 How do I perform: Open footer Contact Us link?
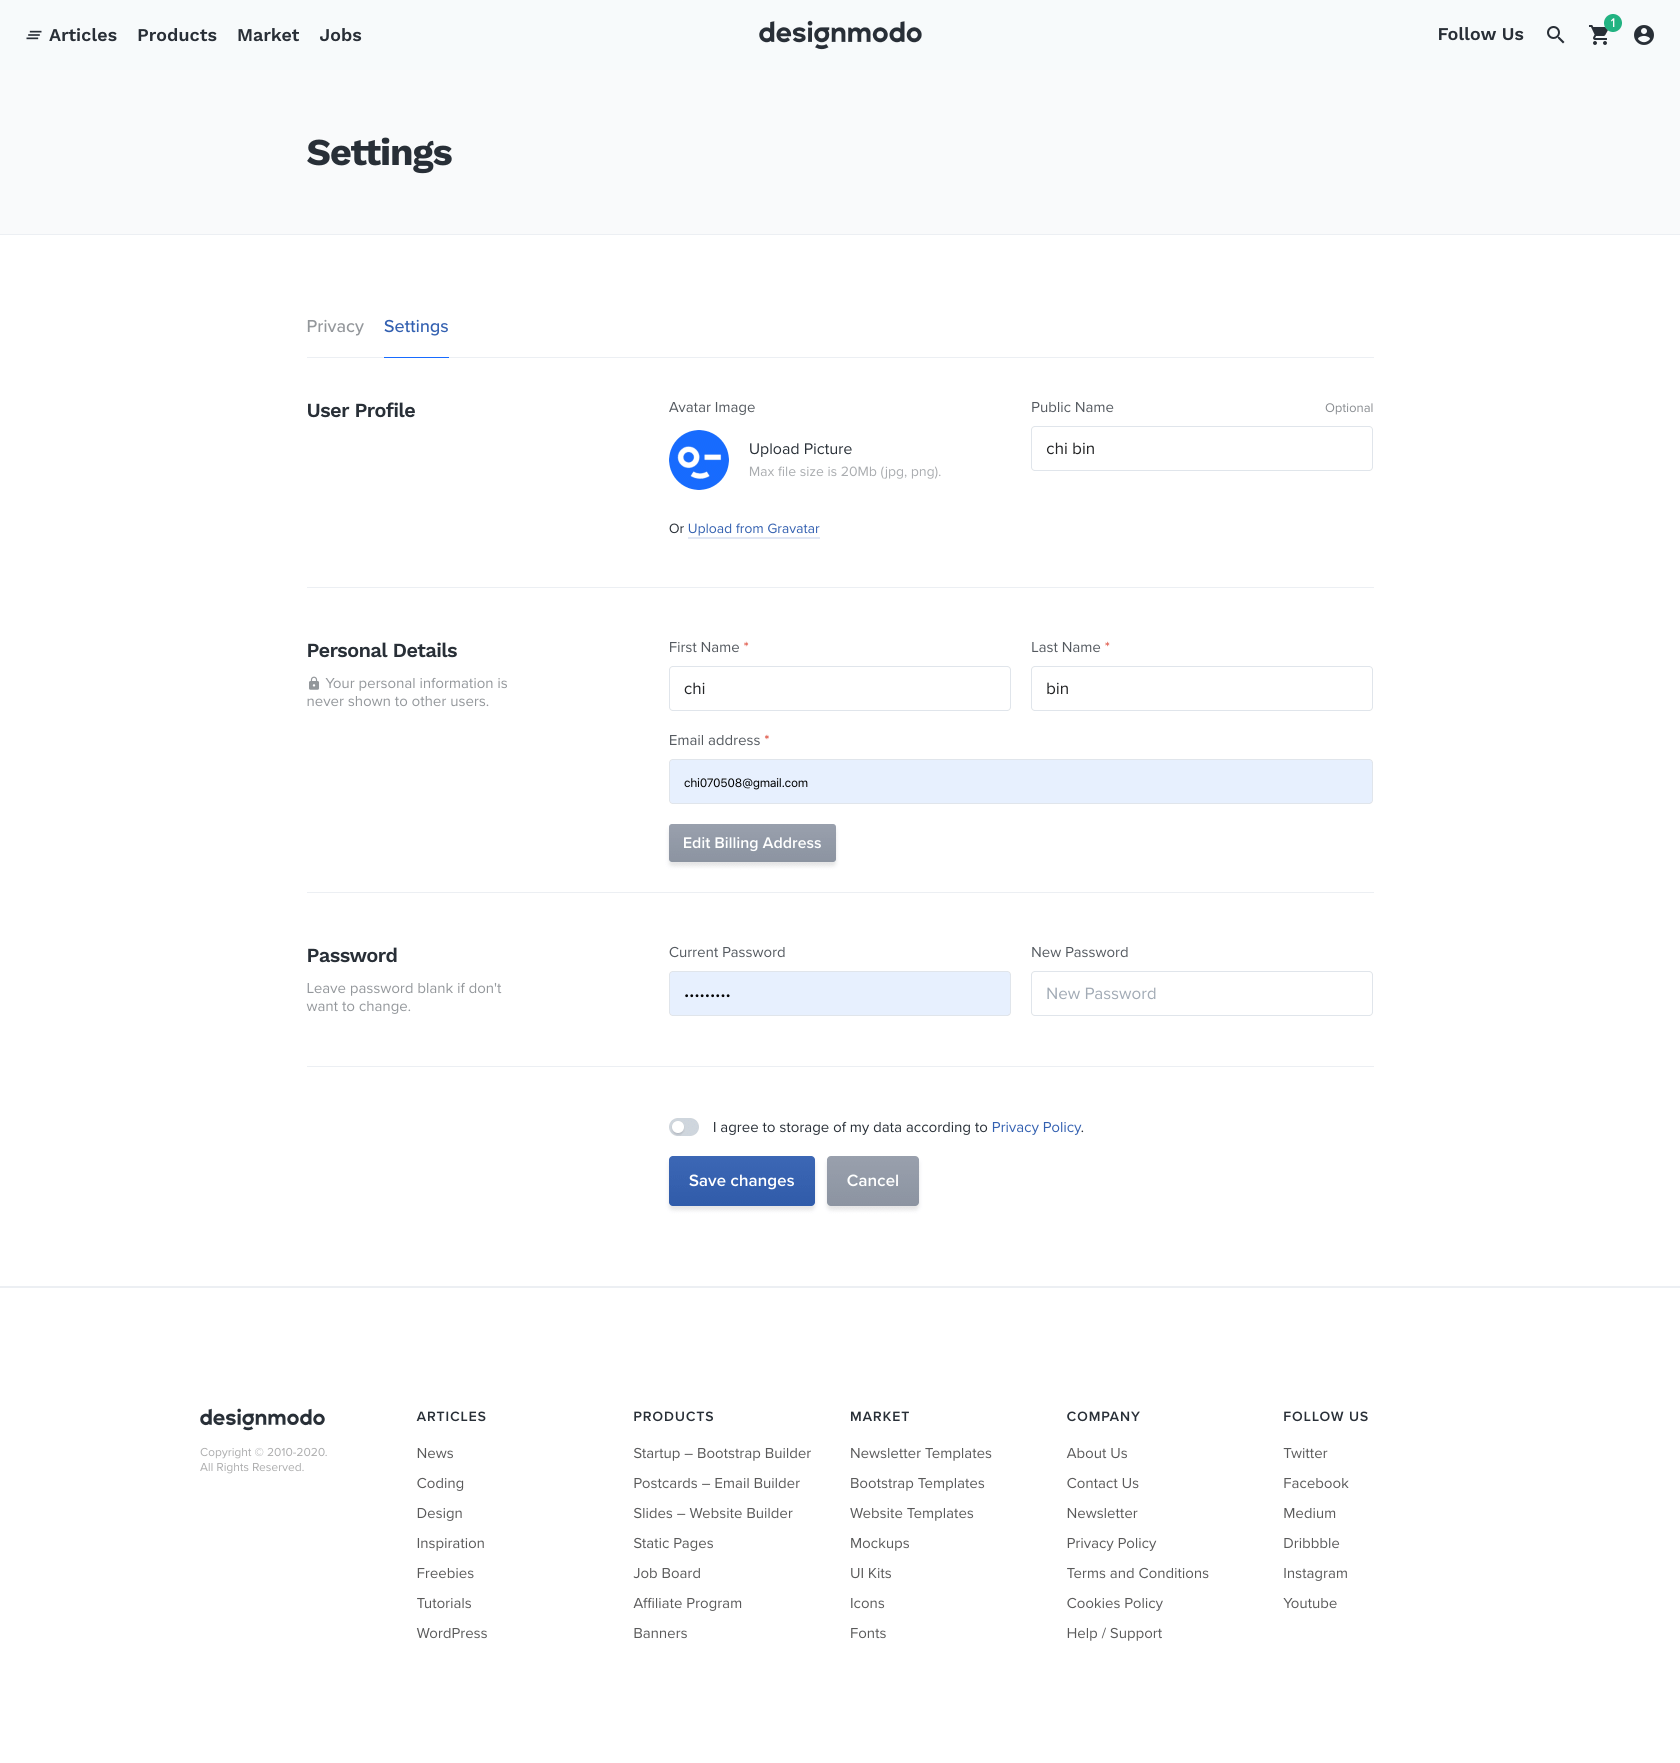coord(1103,1483)
